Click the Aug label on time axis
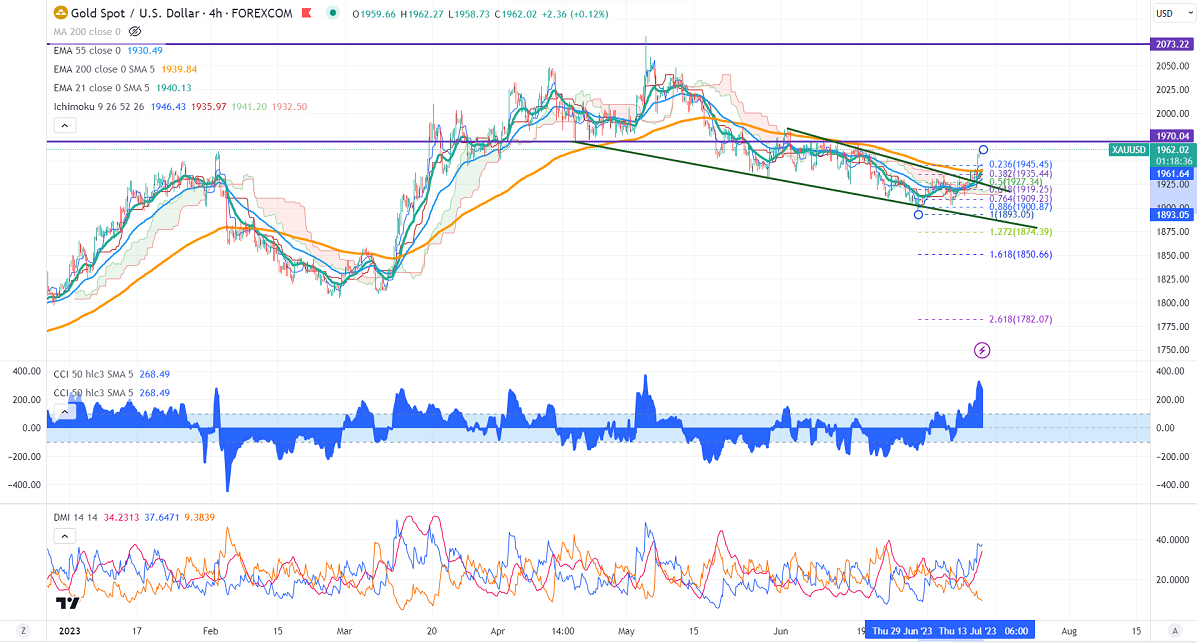Screen dimensions: 1197x643 1069,631
